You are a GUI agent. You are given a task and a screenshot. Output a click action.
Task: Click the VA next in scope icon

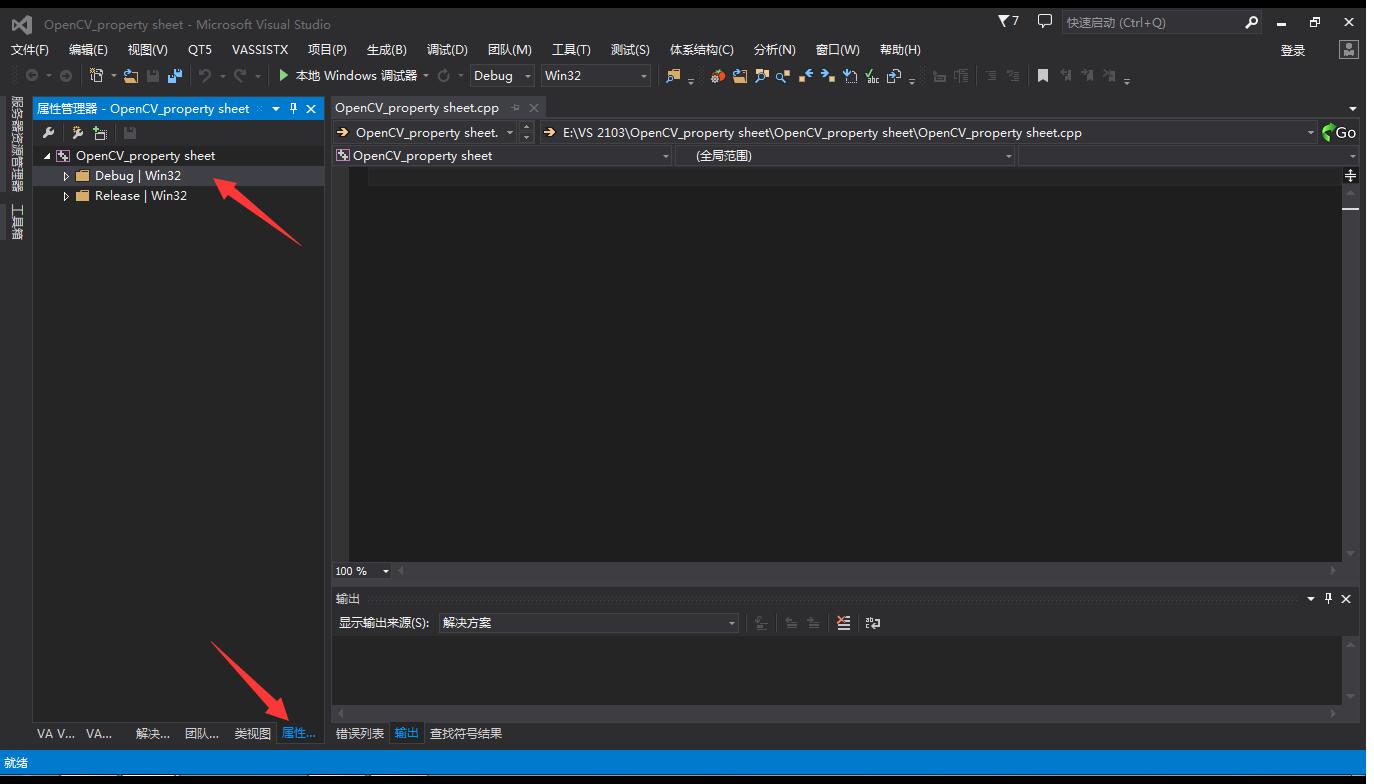pyautogui.click(x=827, y=75)
